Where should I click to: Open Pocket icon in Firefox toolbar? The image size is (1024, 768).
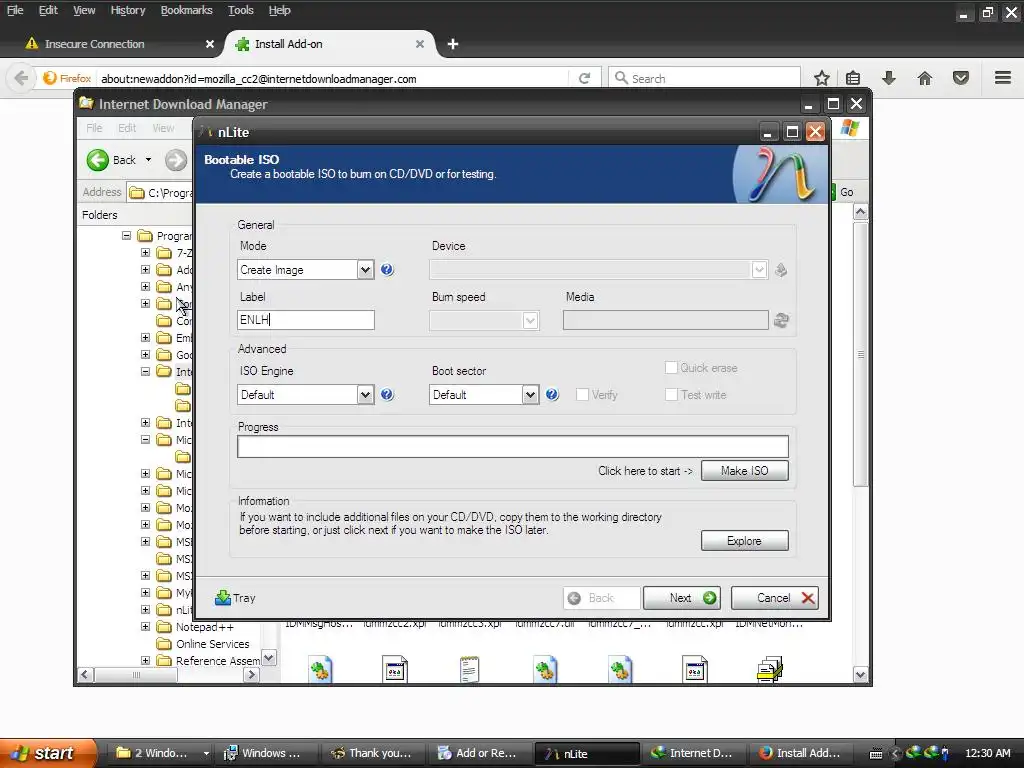coord(961,78)
